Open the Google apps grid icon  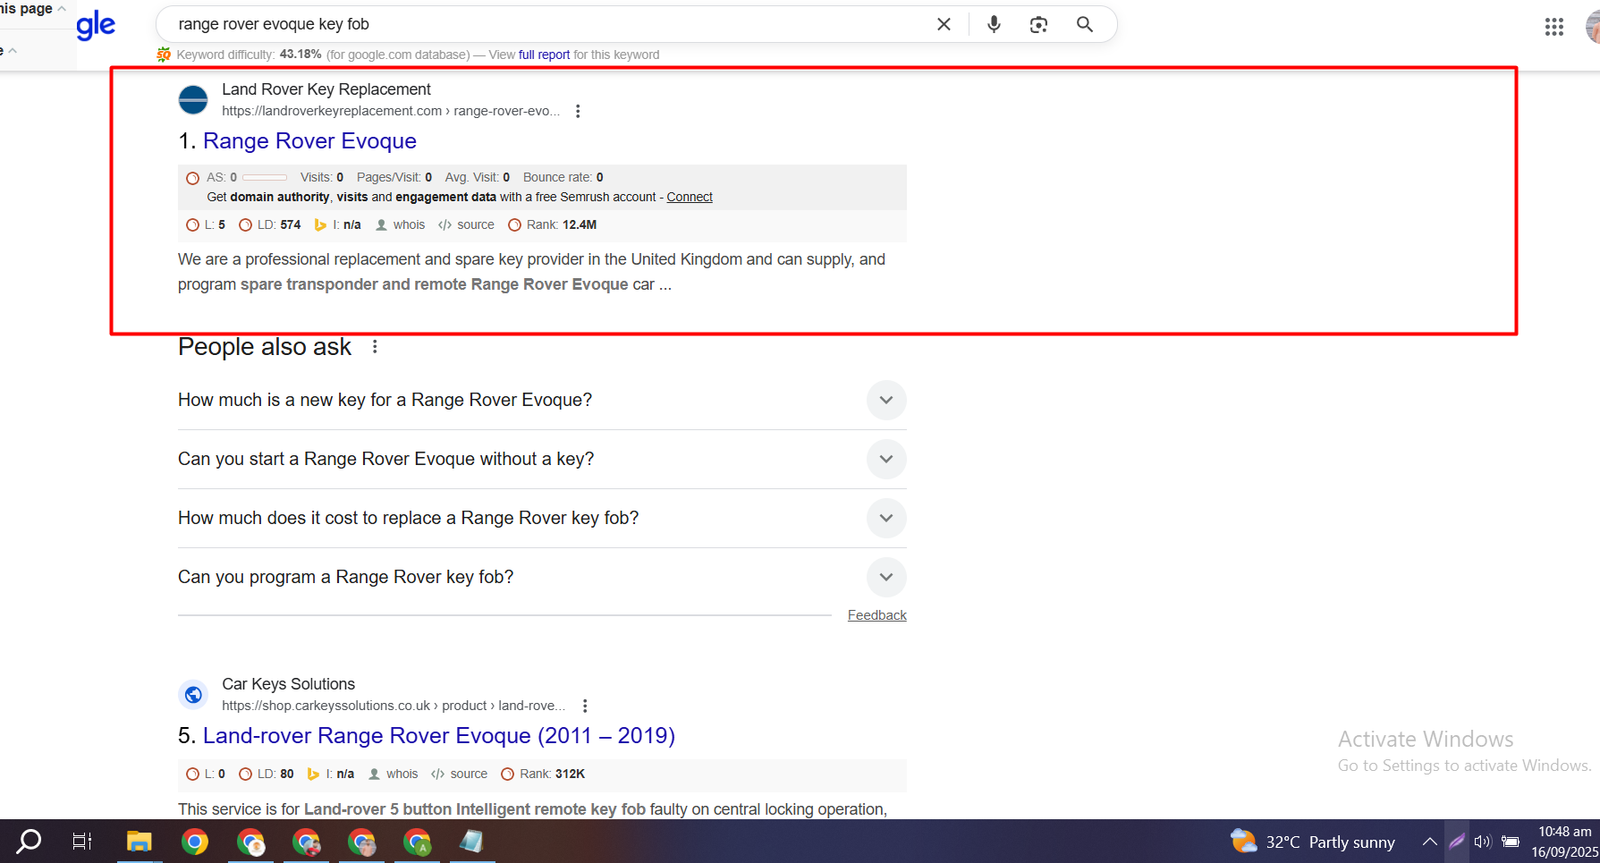point(1553,27)
